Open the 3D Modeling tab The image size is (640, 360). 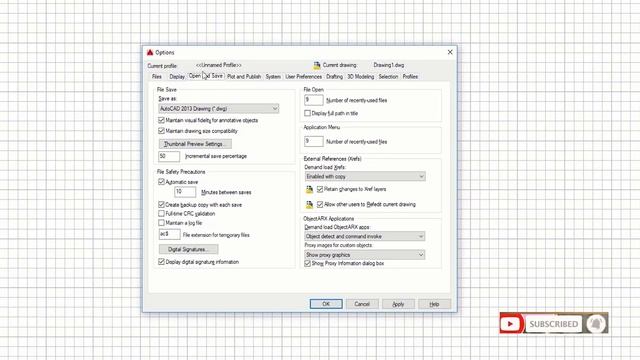(x=360, y=77)
